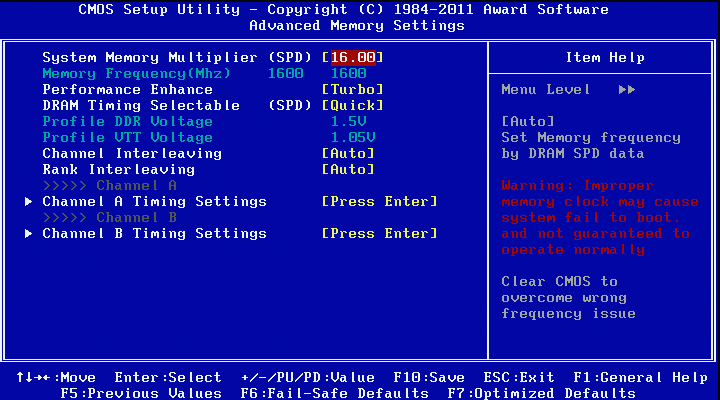
Task: Select F6:Fail-Safe Defaults in the footer
Action: pyautogui.click(x=324, y=393)
